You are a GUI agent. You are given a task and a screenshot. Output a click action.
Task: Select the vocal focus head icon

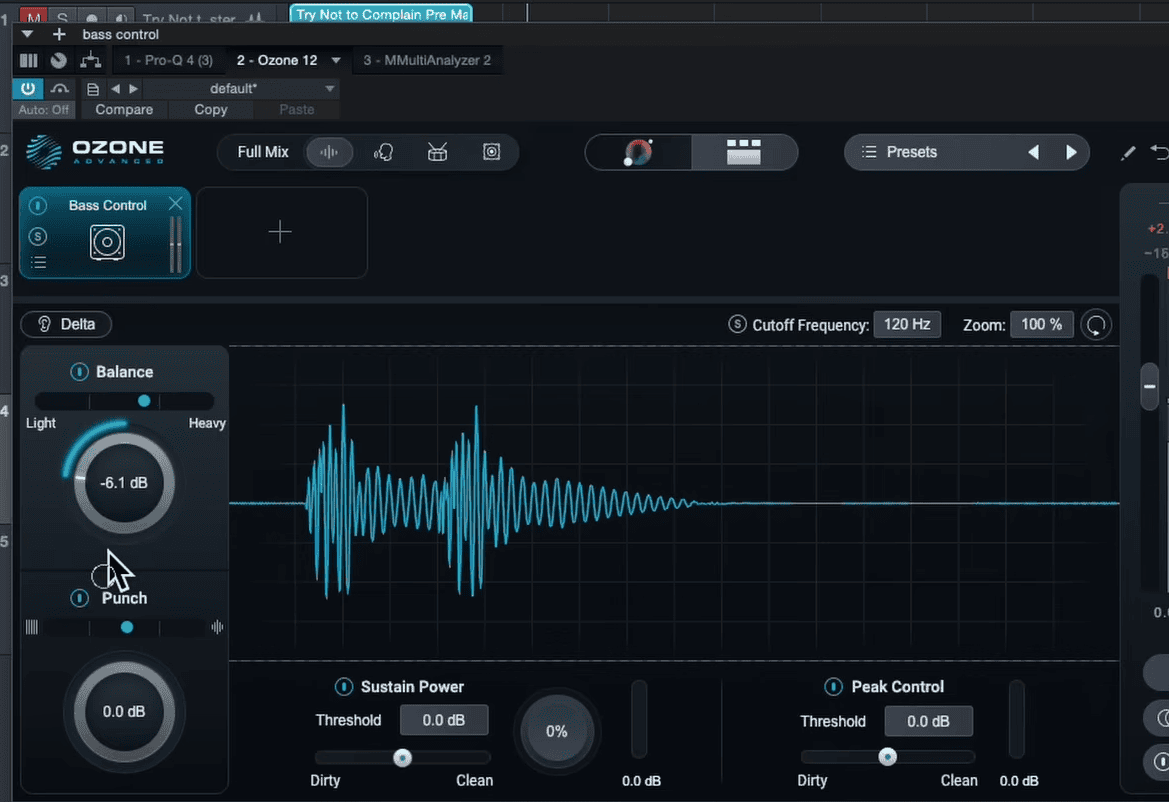[x=383, y=152]
